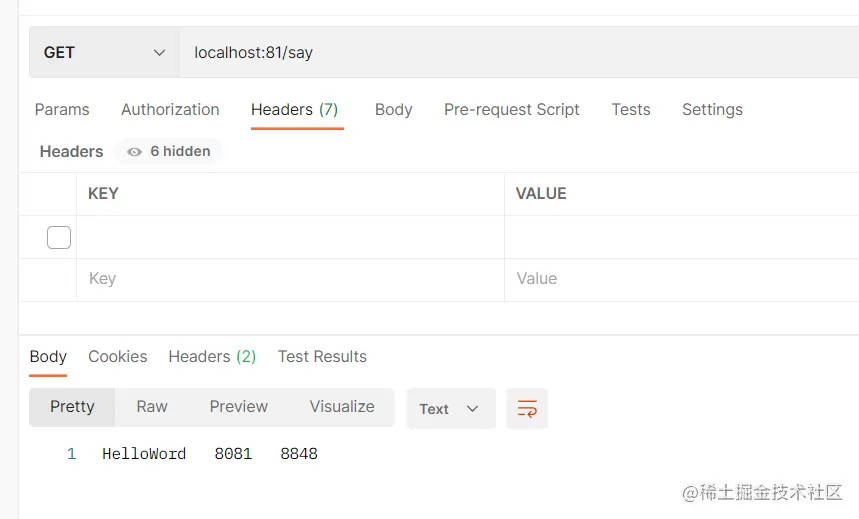Viewport: 859px width, 519px height.
Task: Choose the Pretty response view
Action: coord(72,407)
